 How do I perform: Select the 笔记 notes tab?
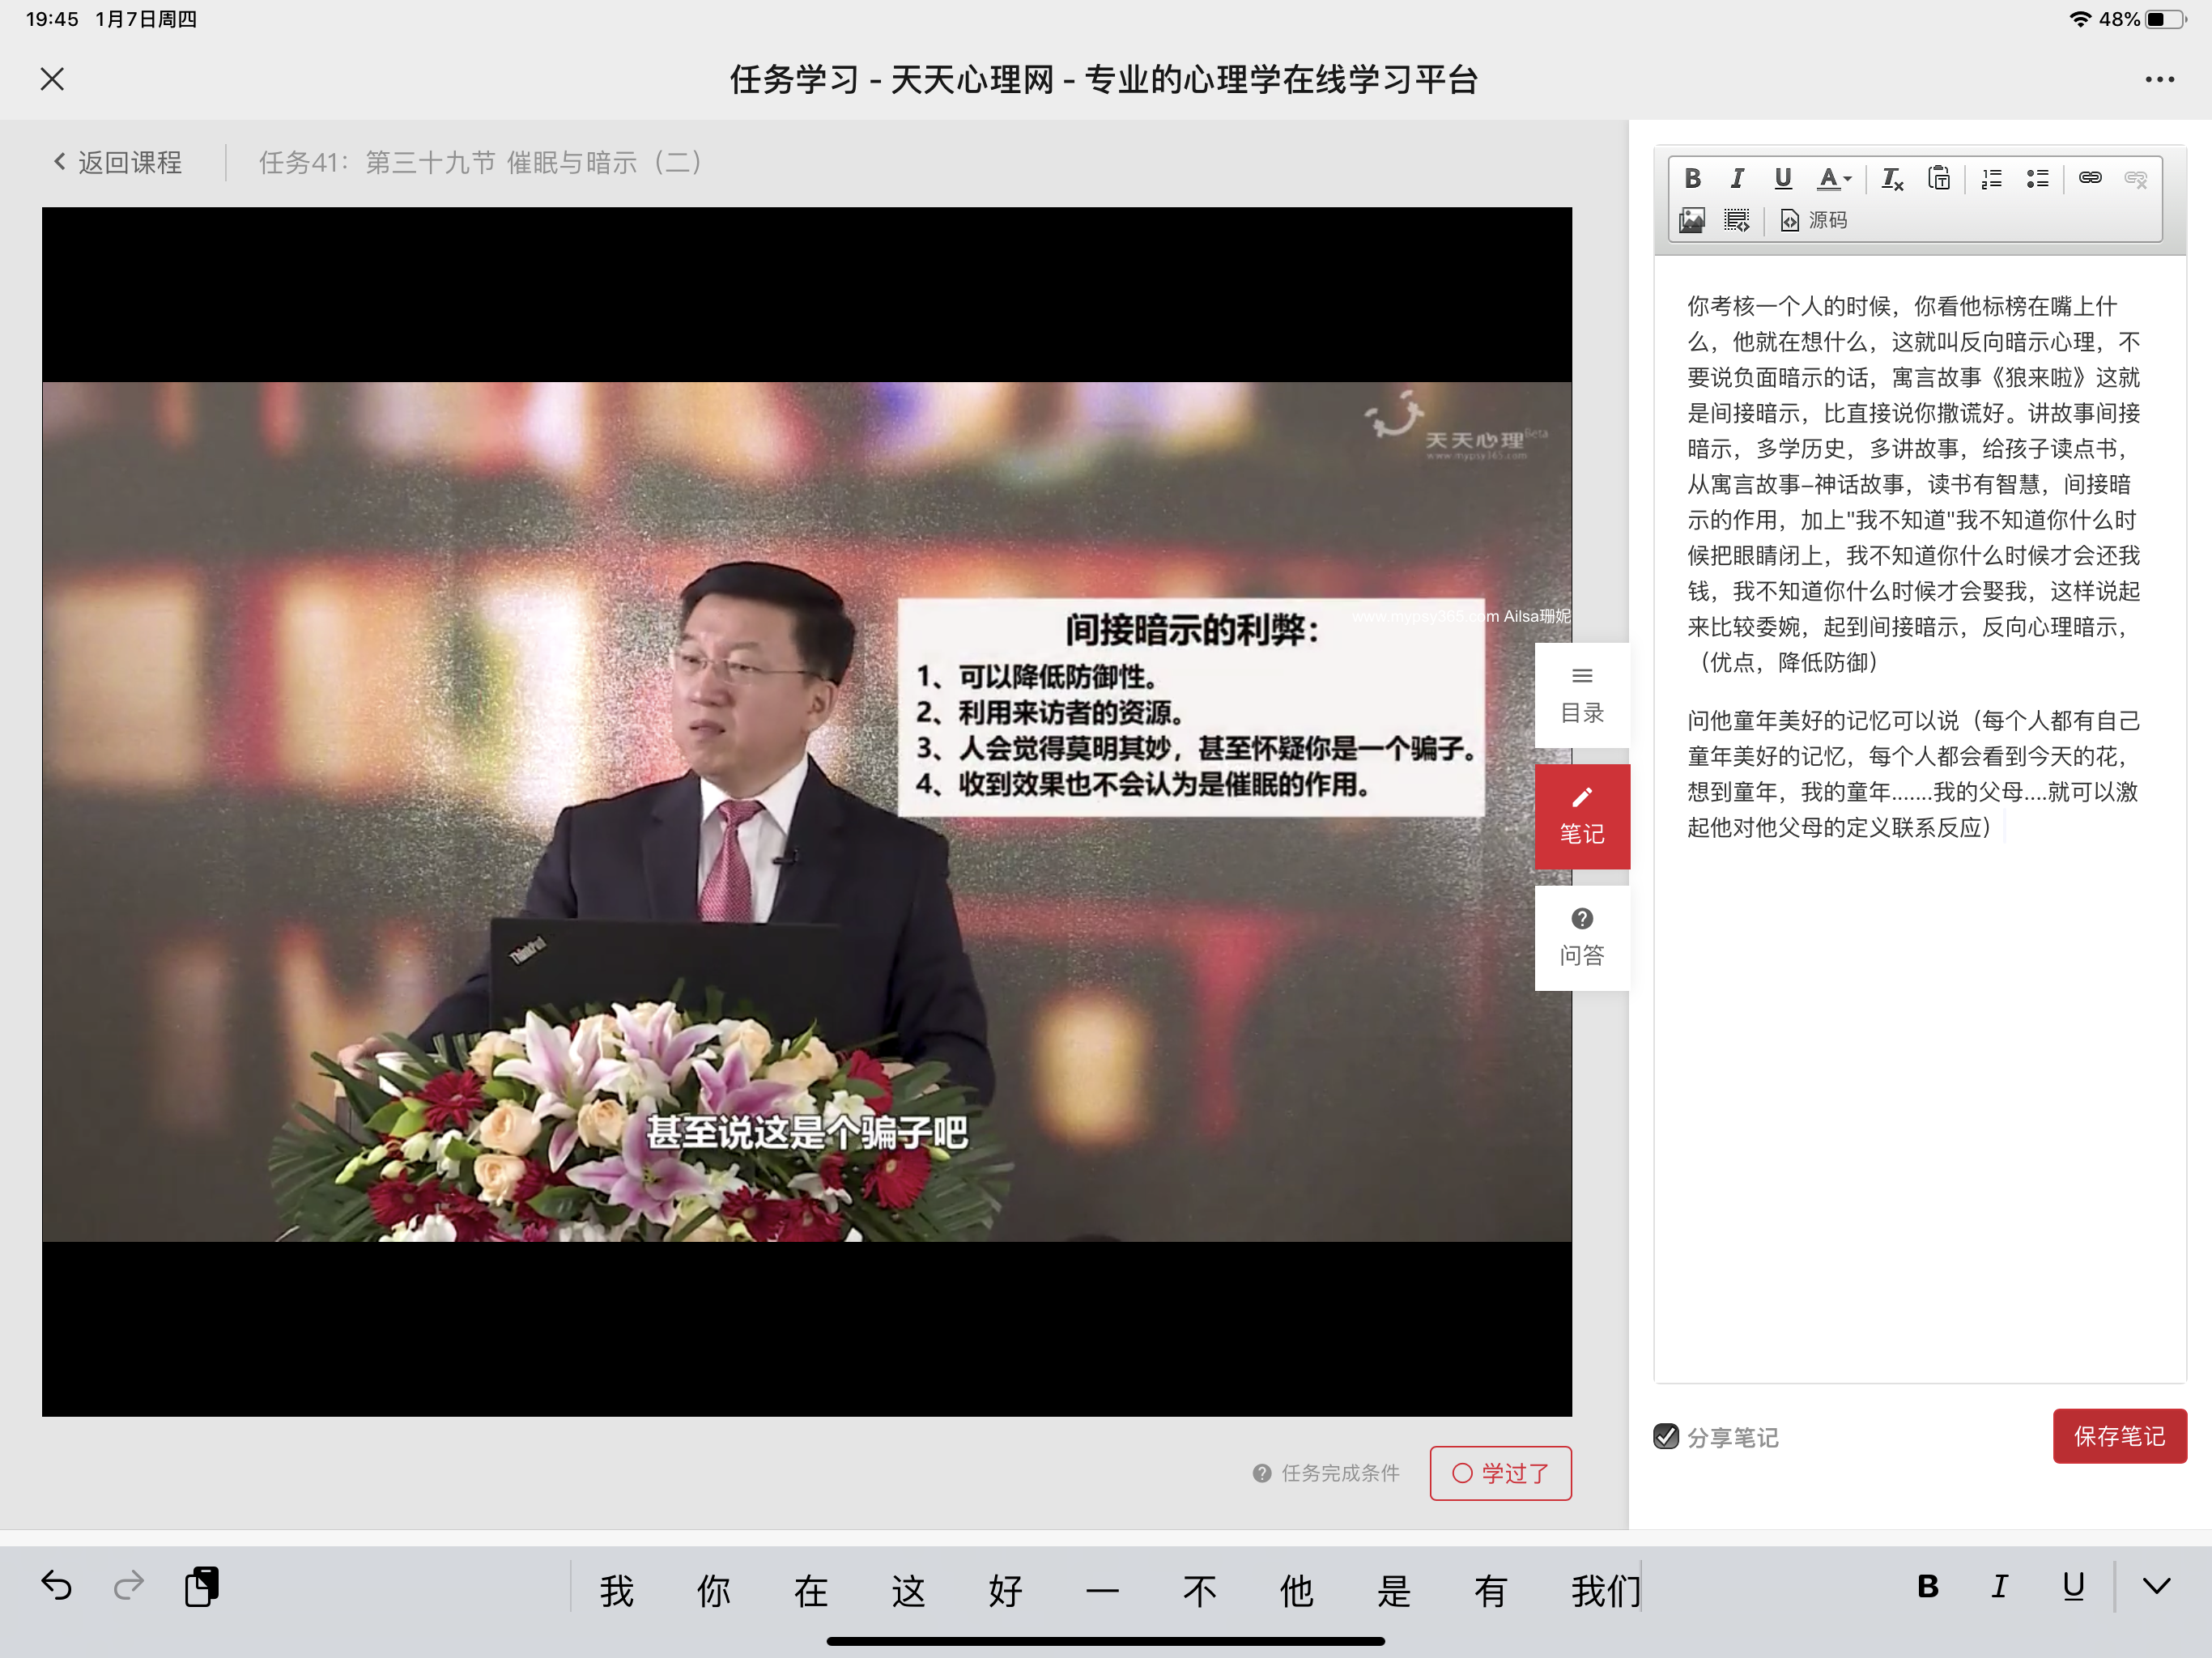coord(1582,816)
